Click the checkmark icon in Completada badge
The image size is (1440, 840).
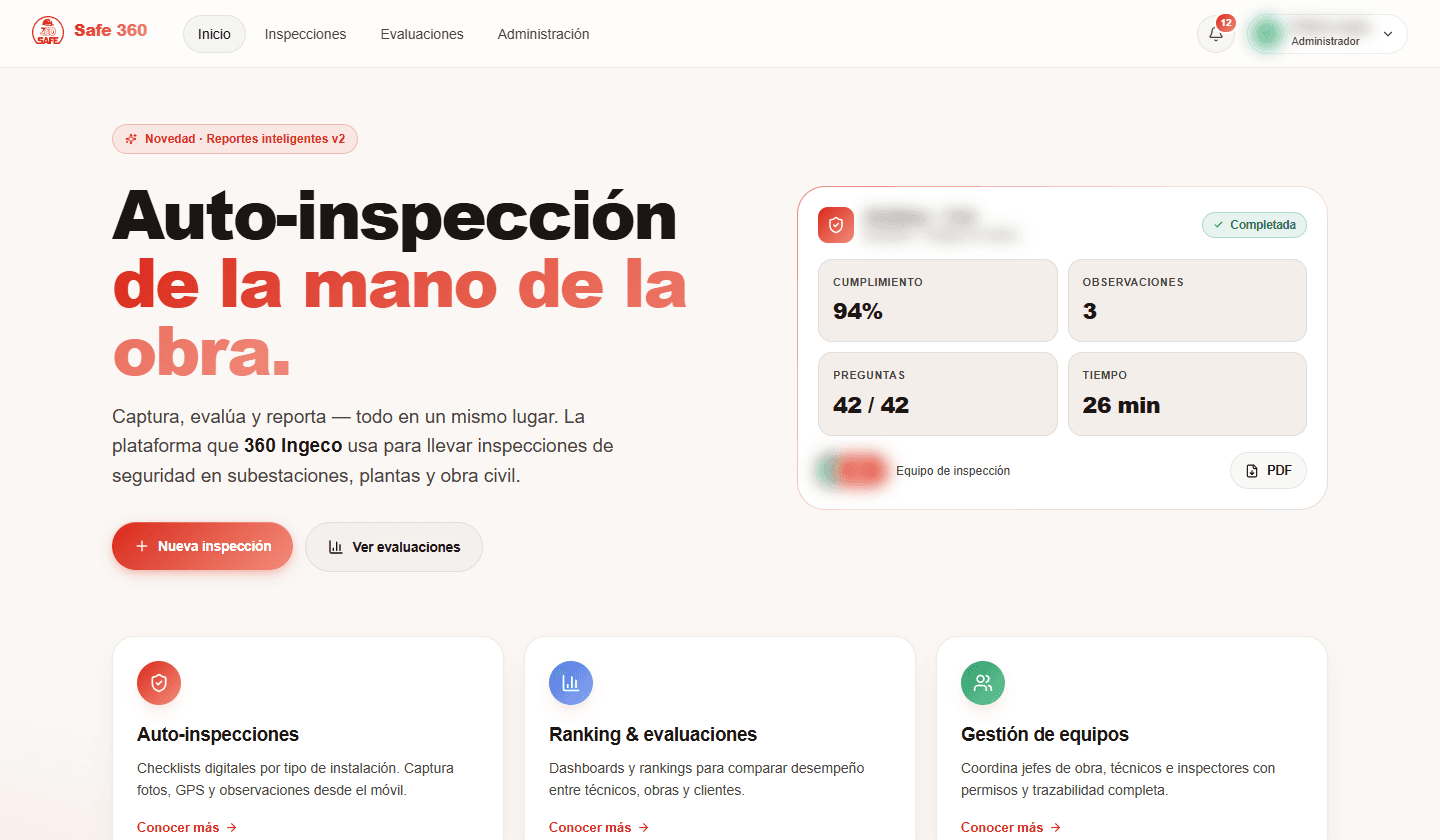1218,225
